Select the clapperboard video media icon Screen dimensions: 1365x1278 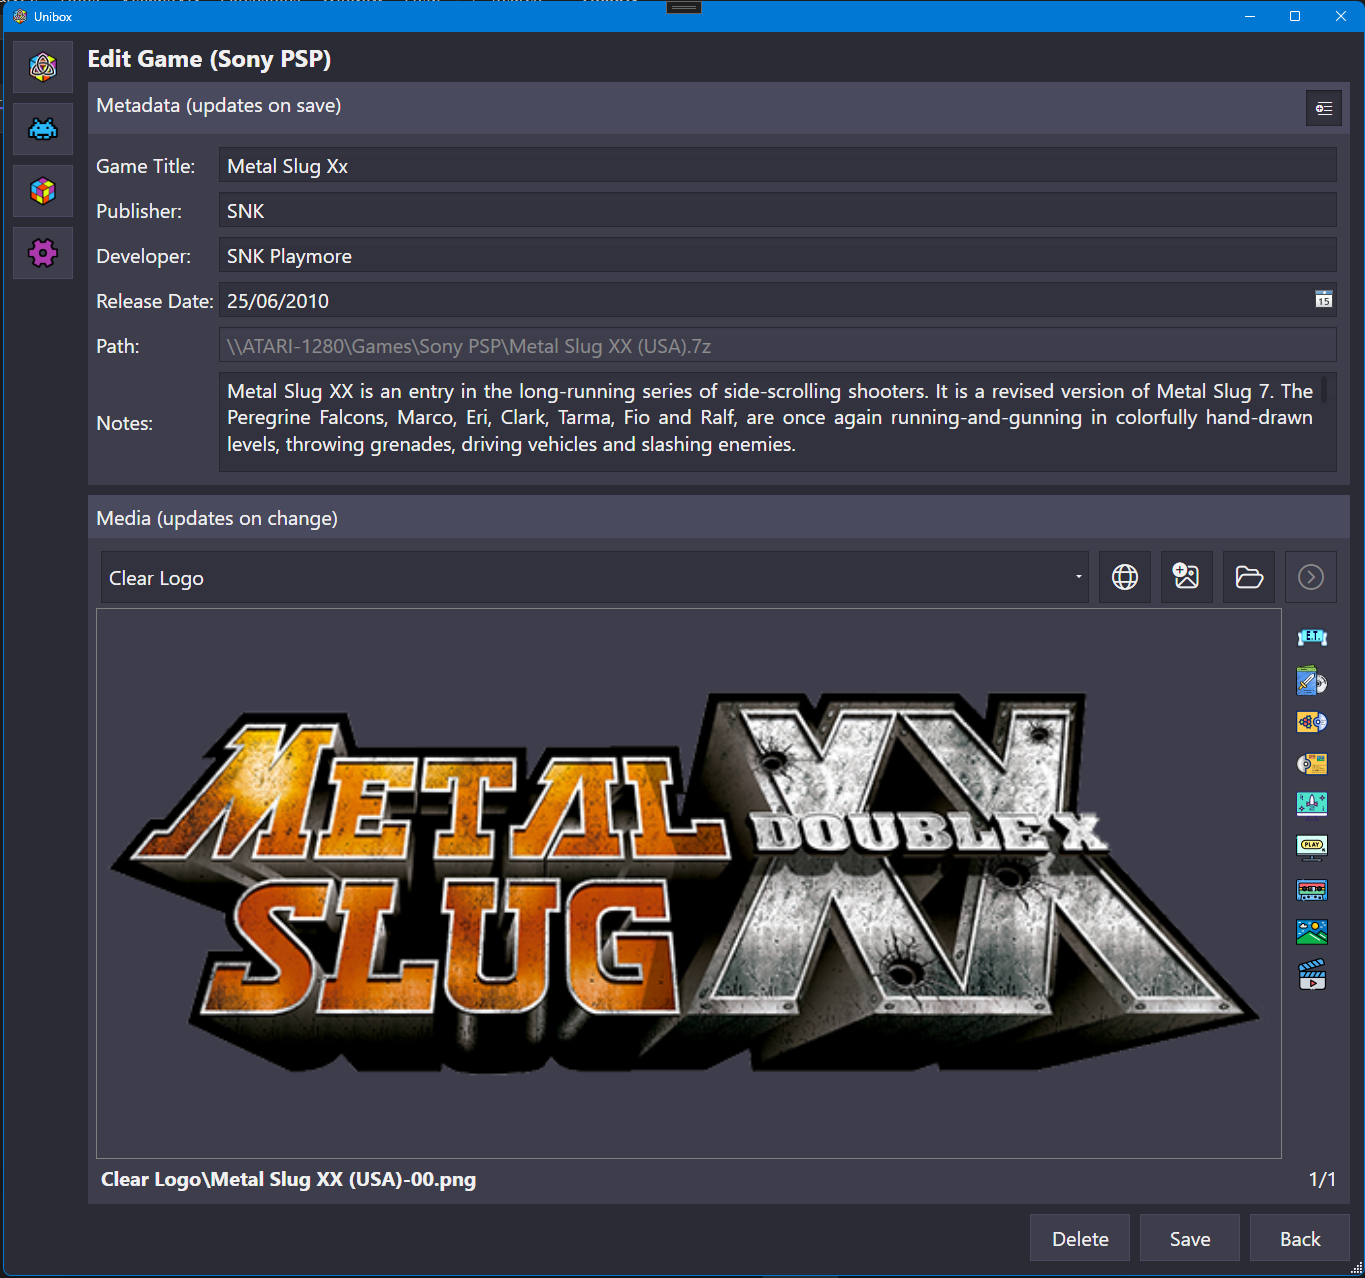[x=1312, y=975]
